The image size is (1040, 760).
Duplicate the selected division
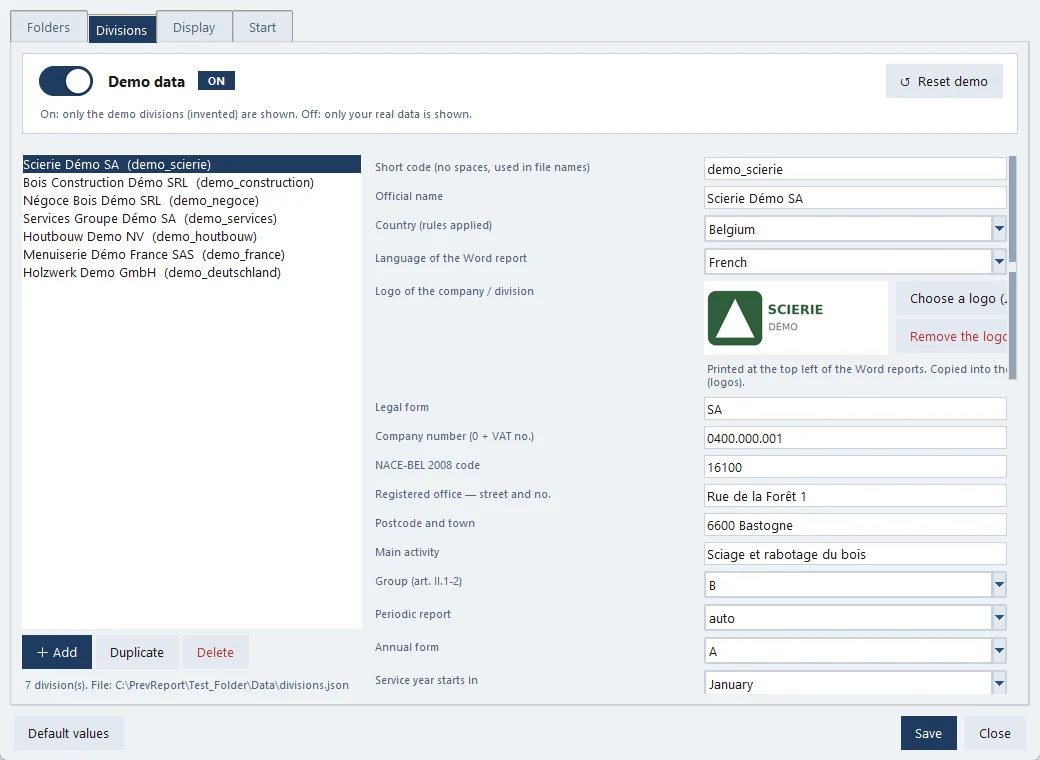coord(137,653)
